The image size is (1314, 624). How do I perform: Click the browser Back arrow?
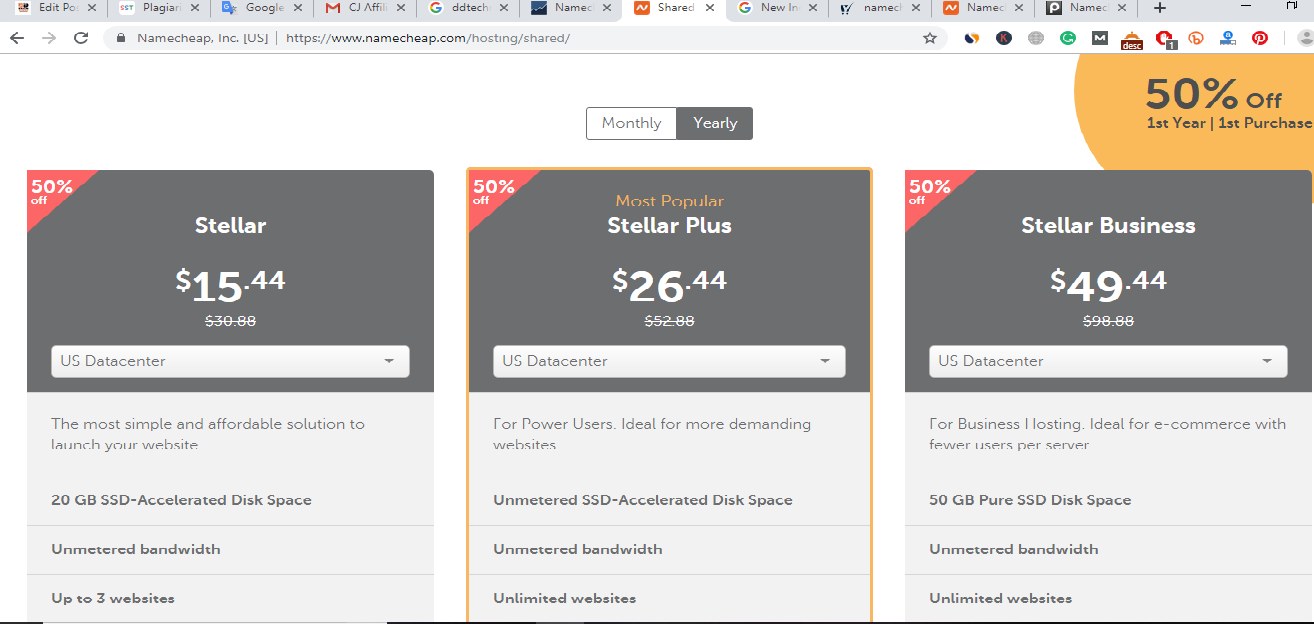pos(17,38)
